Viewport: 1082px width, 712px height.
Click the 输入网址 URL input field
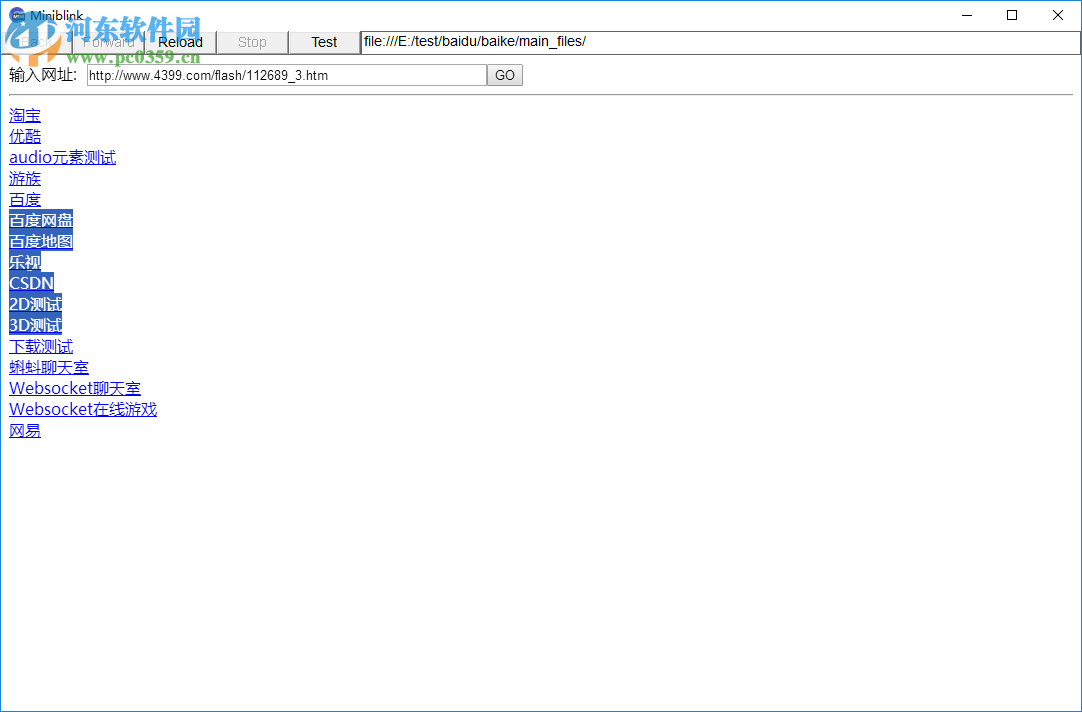(287, 75)
